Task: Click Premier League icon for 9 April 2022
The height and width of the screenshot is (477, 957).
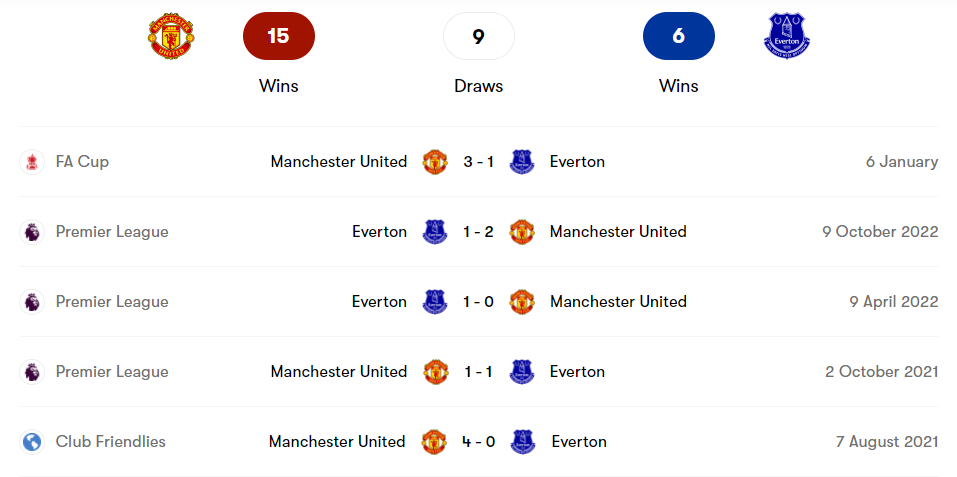Action: [33, 302]
